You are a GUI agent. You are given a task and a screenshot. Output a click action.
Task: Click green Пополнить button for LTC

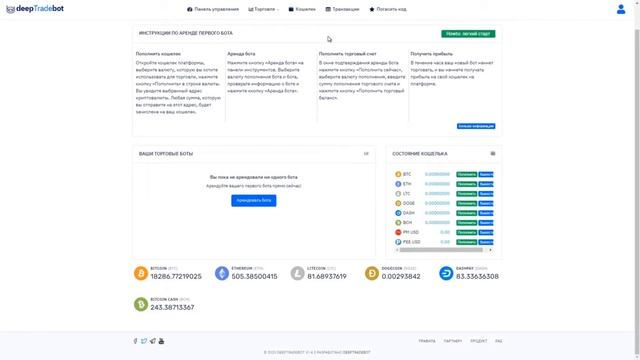(467, 194)
